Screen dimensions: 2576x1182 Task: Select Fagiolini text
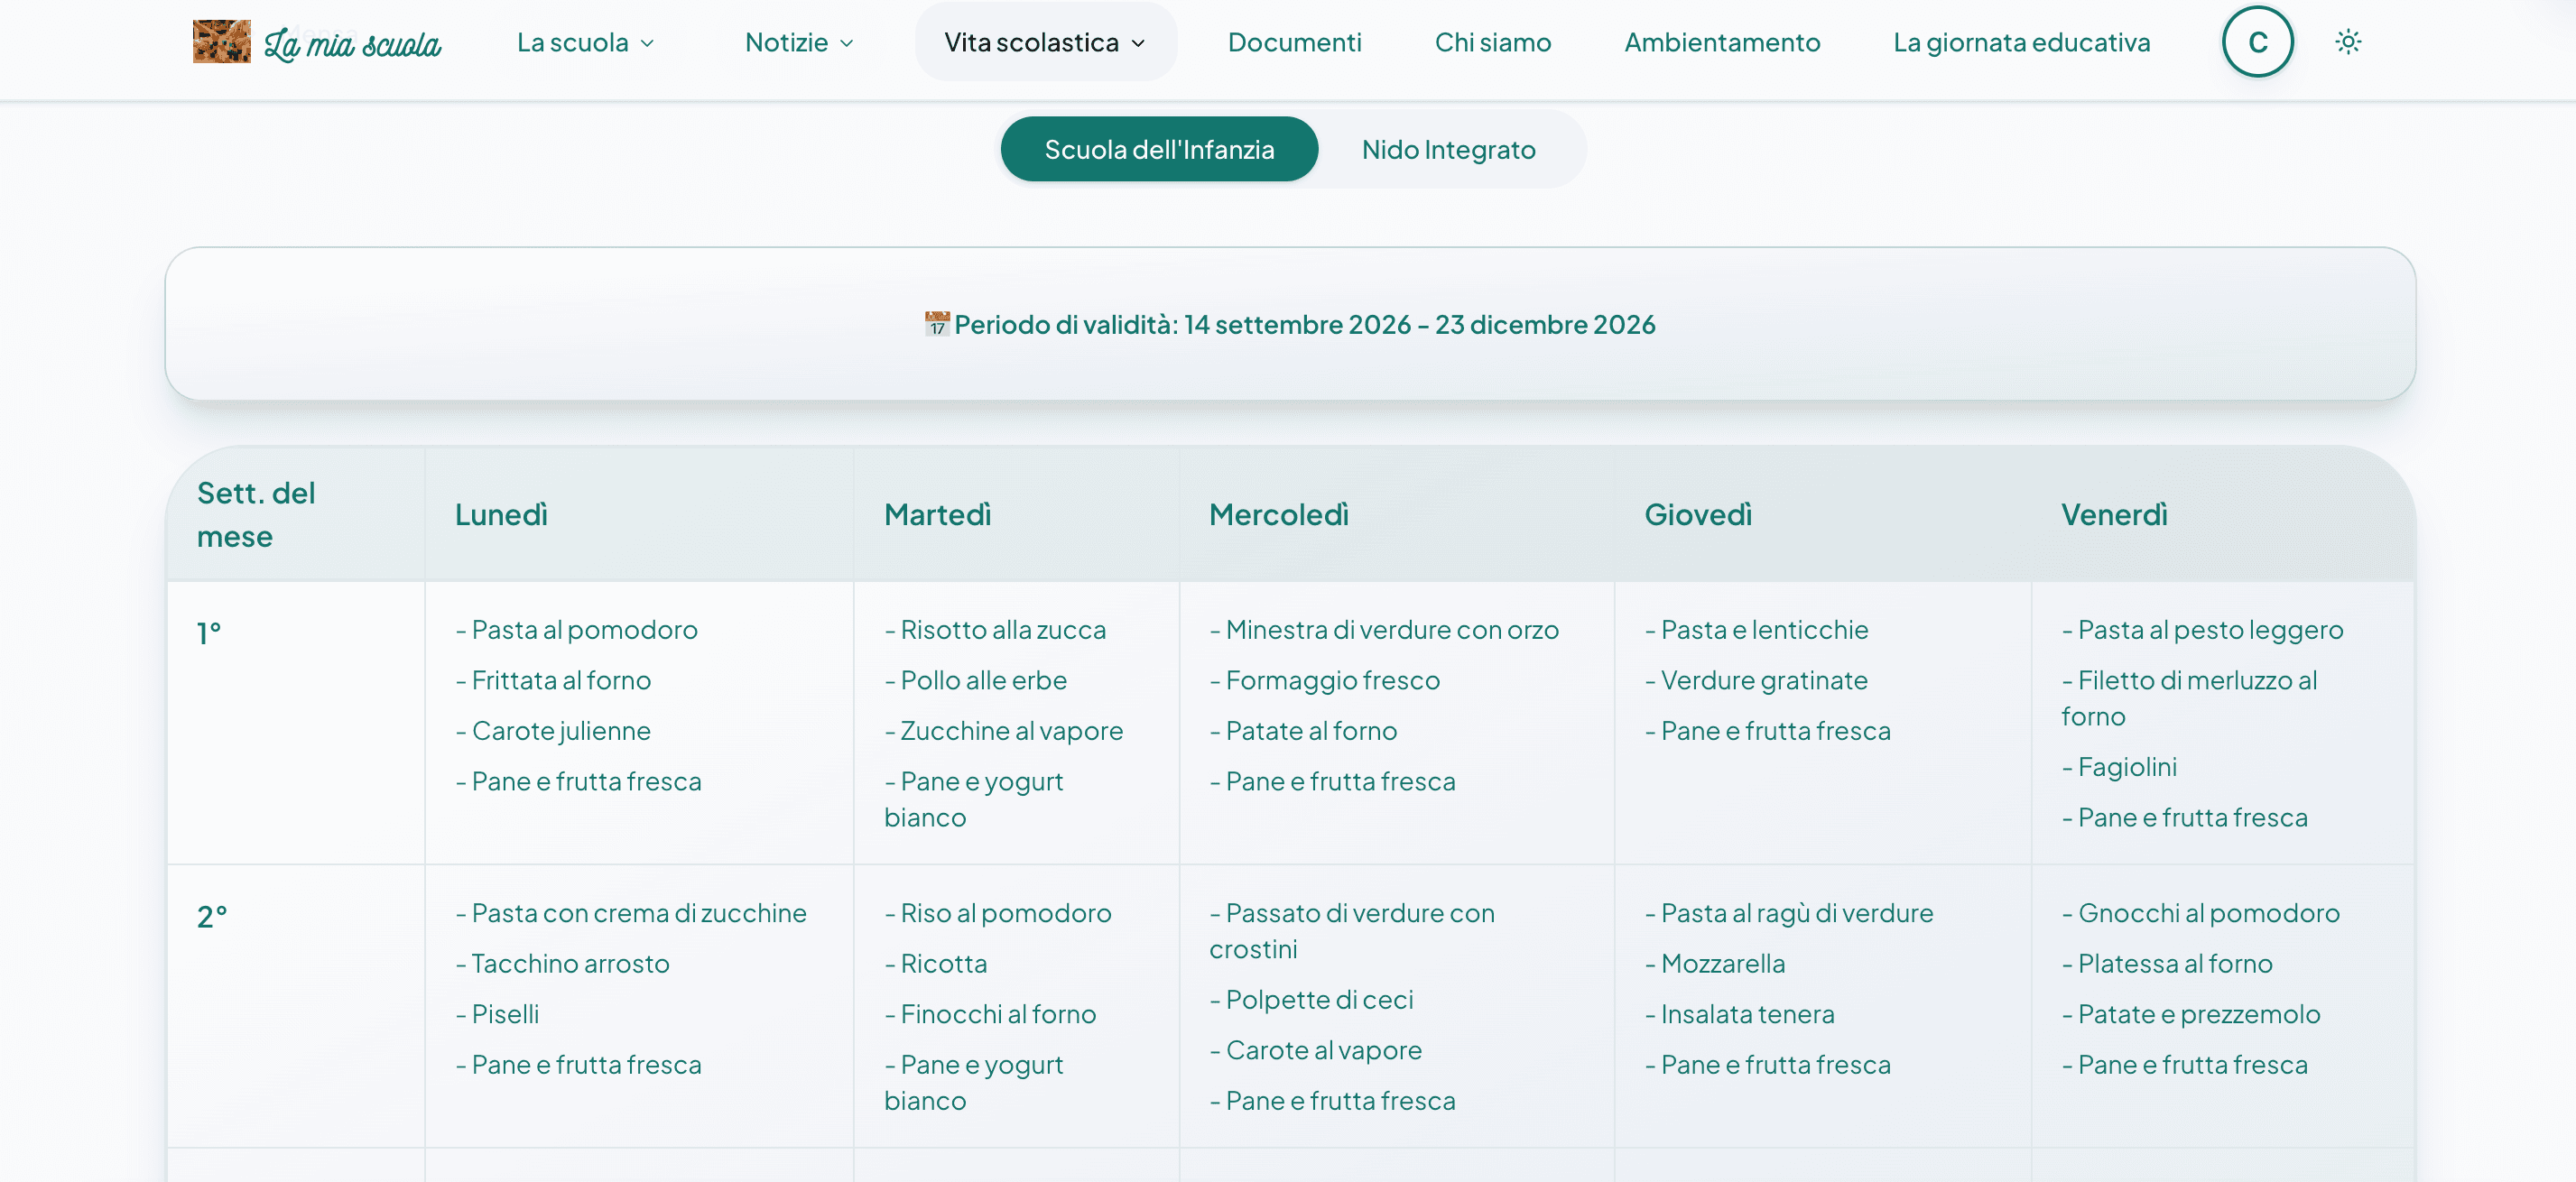point(2119,766)
